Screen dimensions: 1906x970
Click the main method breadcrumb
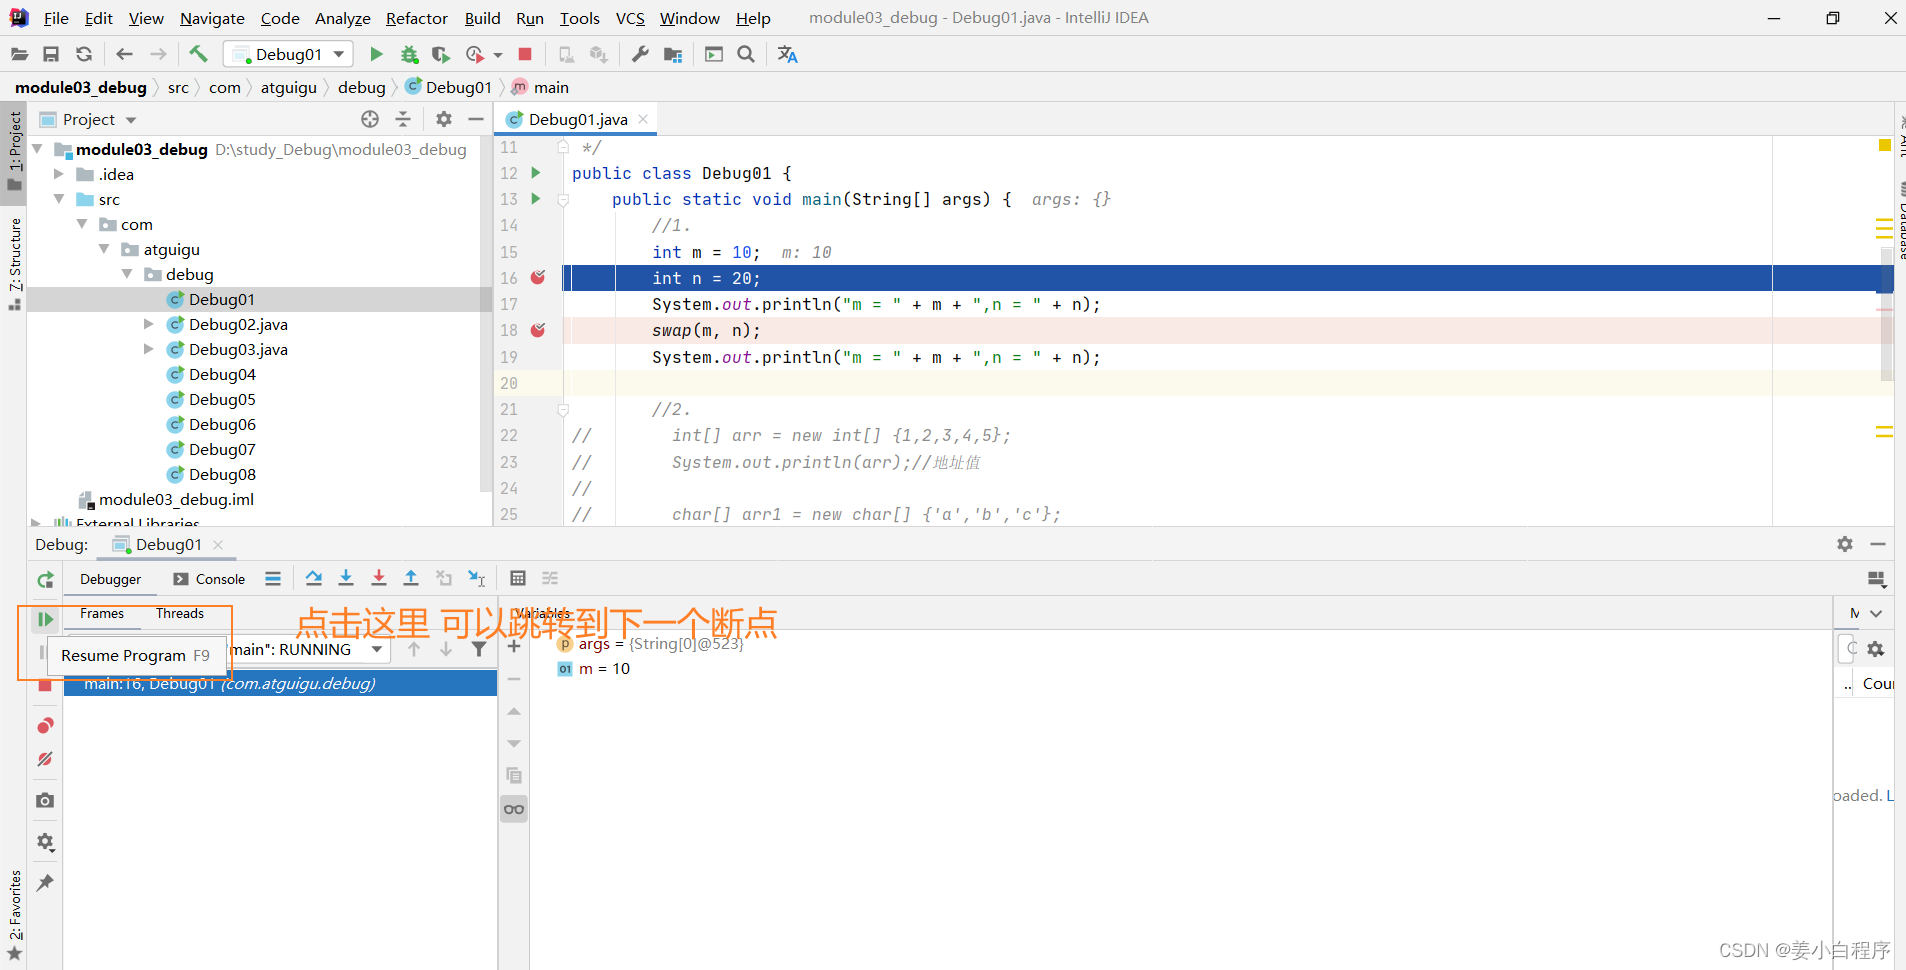click(541, 87)
